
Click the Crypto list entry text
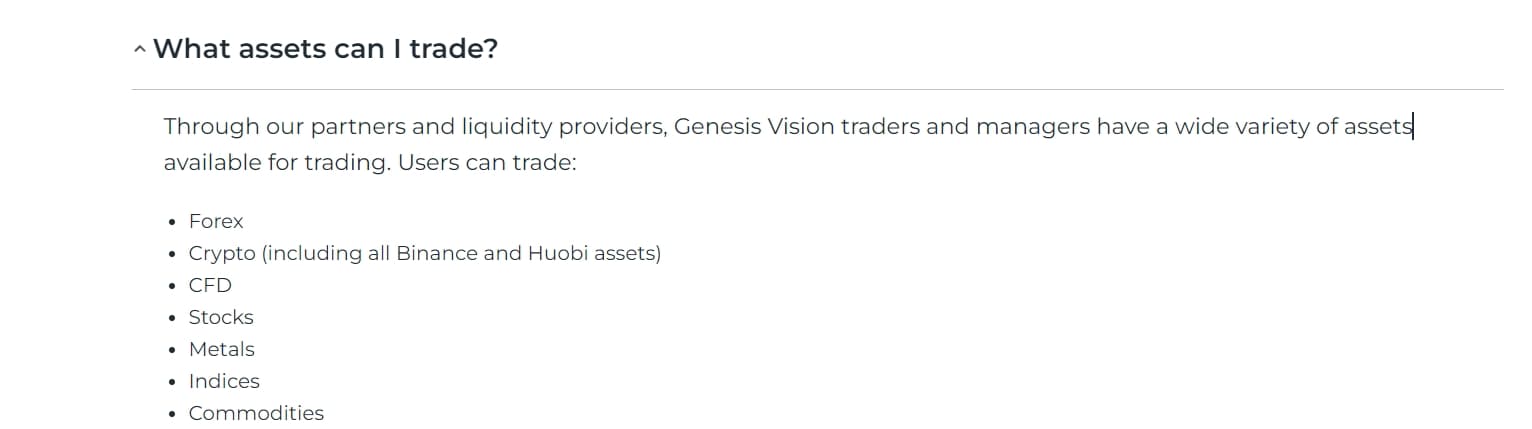coord(425,253)
